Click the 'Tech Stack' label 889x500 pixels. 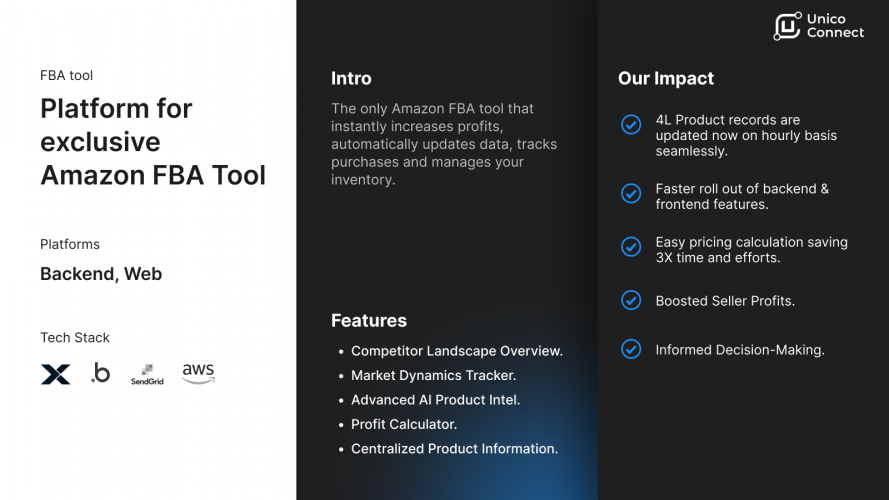coord(75,337)
